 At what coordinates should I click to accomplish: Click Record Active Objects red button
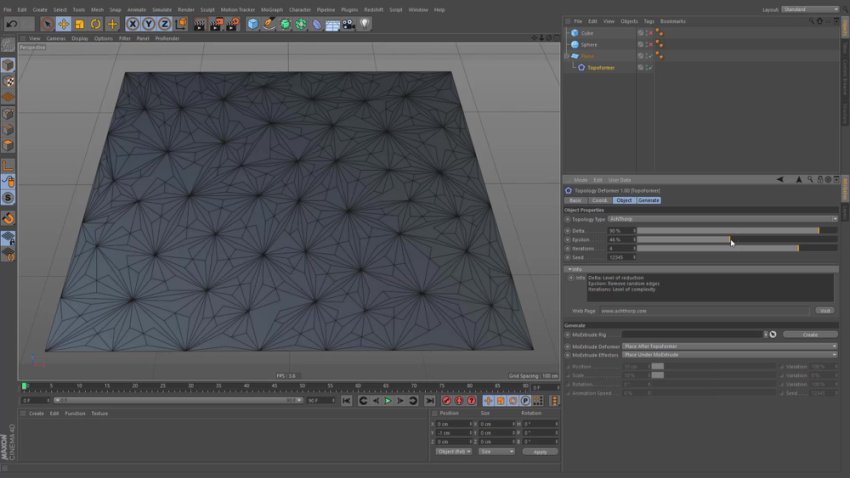point(446,401)
